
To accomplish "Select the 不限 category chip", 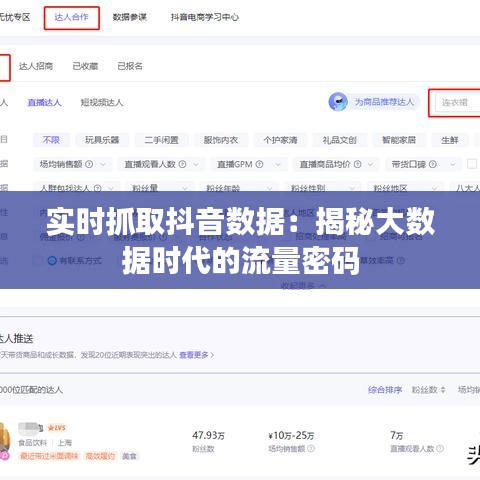I will coord(51,140).
